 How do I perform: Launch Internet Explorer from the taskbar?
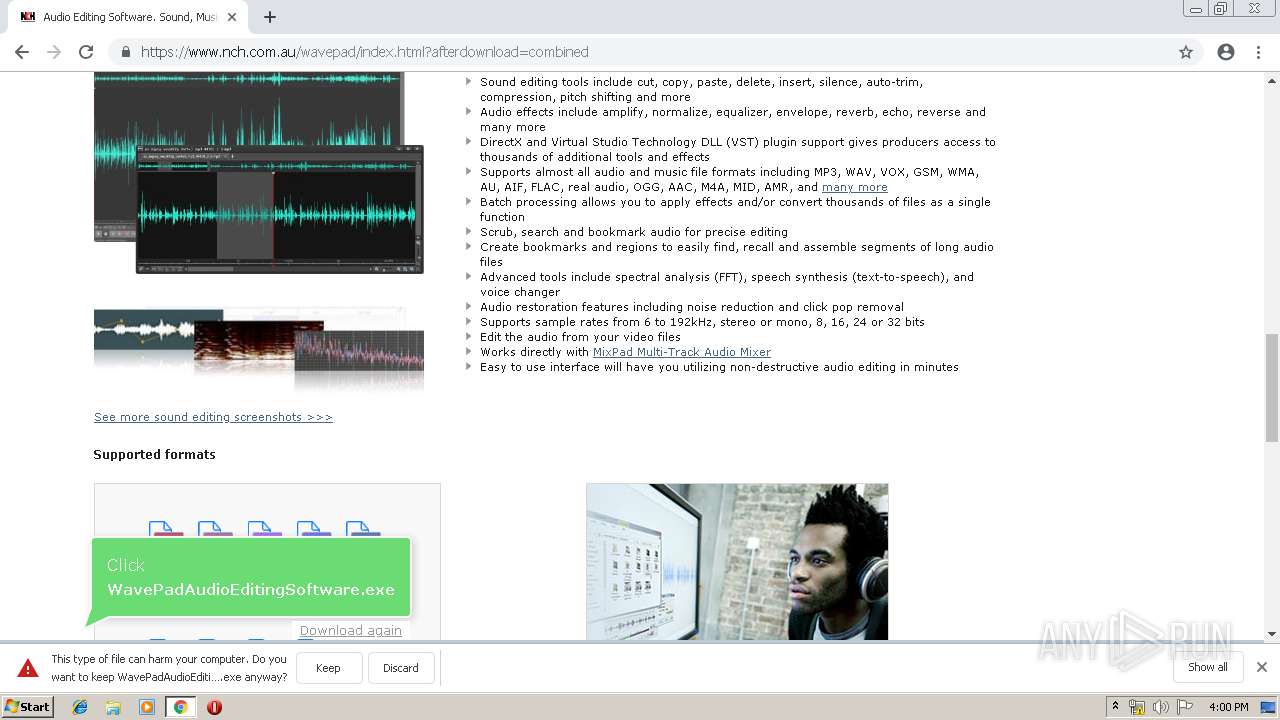point(80,707)
